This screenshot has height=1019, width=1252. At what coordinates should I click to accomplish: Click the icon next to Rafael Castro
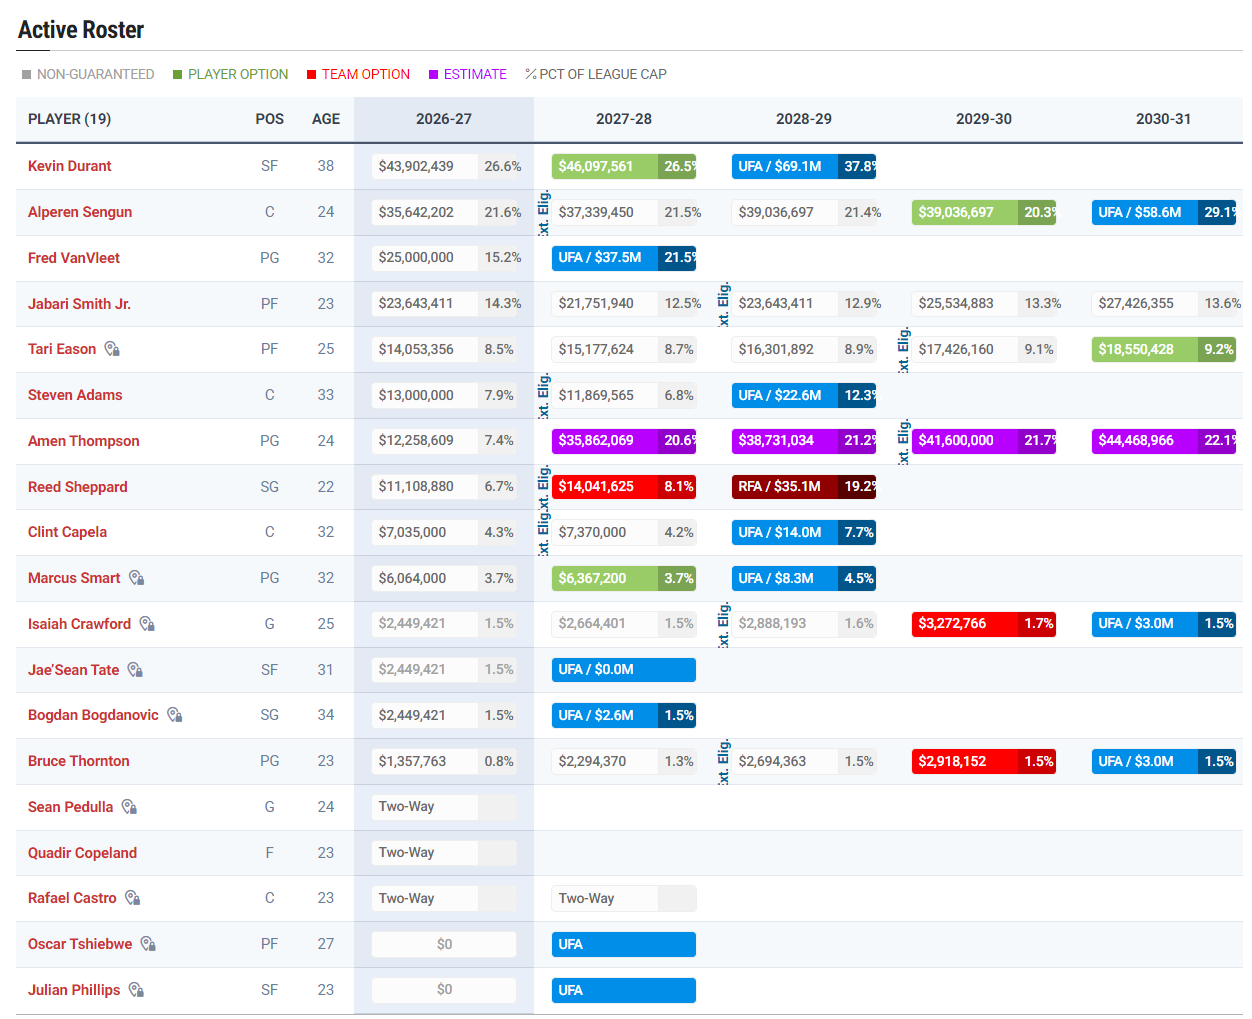click(132, 898)
